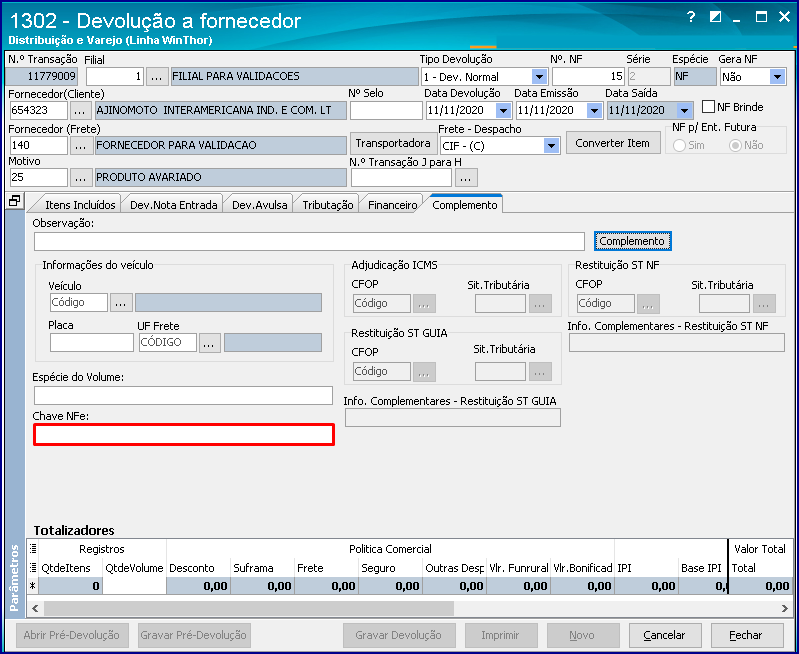799x654 pixels.
Task: Click the Filial code field
Action: [x=115, y=77]
